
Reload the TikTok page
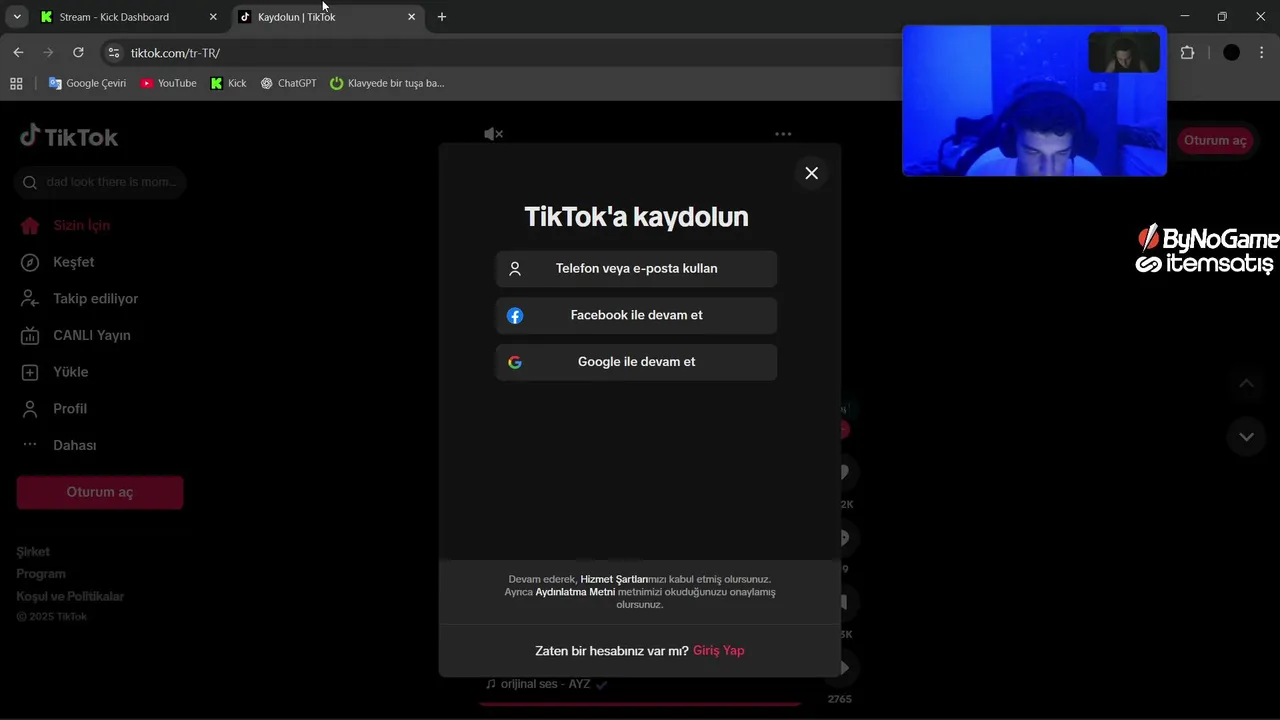pyautogui.click(x=78, y=53)
